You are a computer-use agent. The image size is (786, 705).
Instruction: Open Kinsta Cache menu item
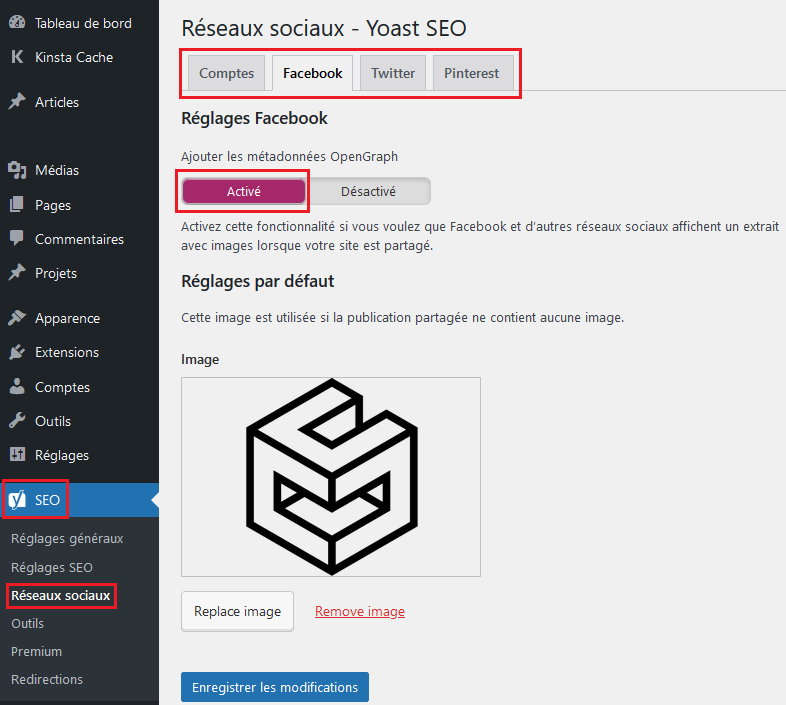74,57
